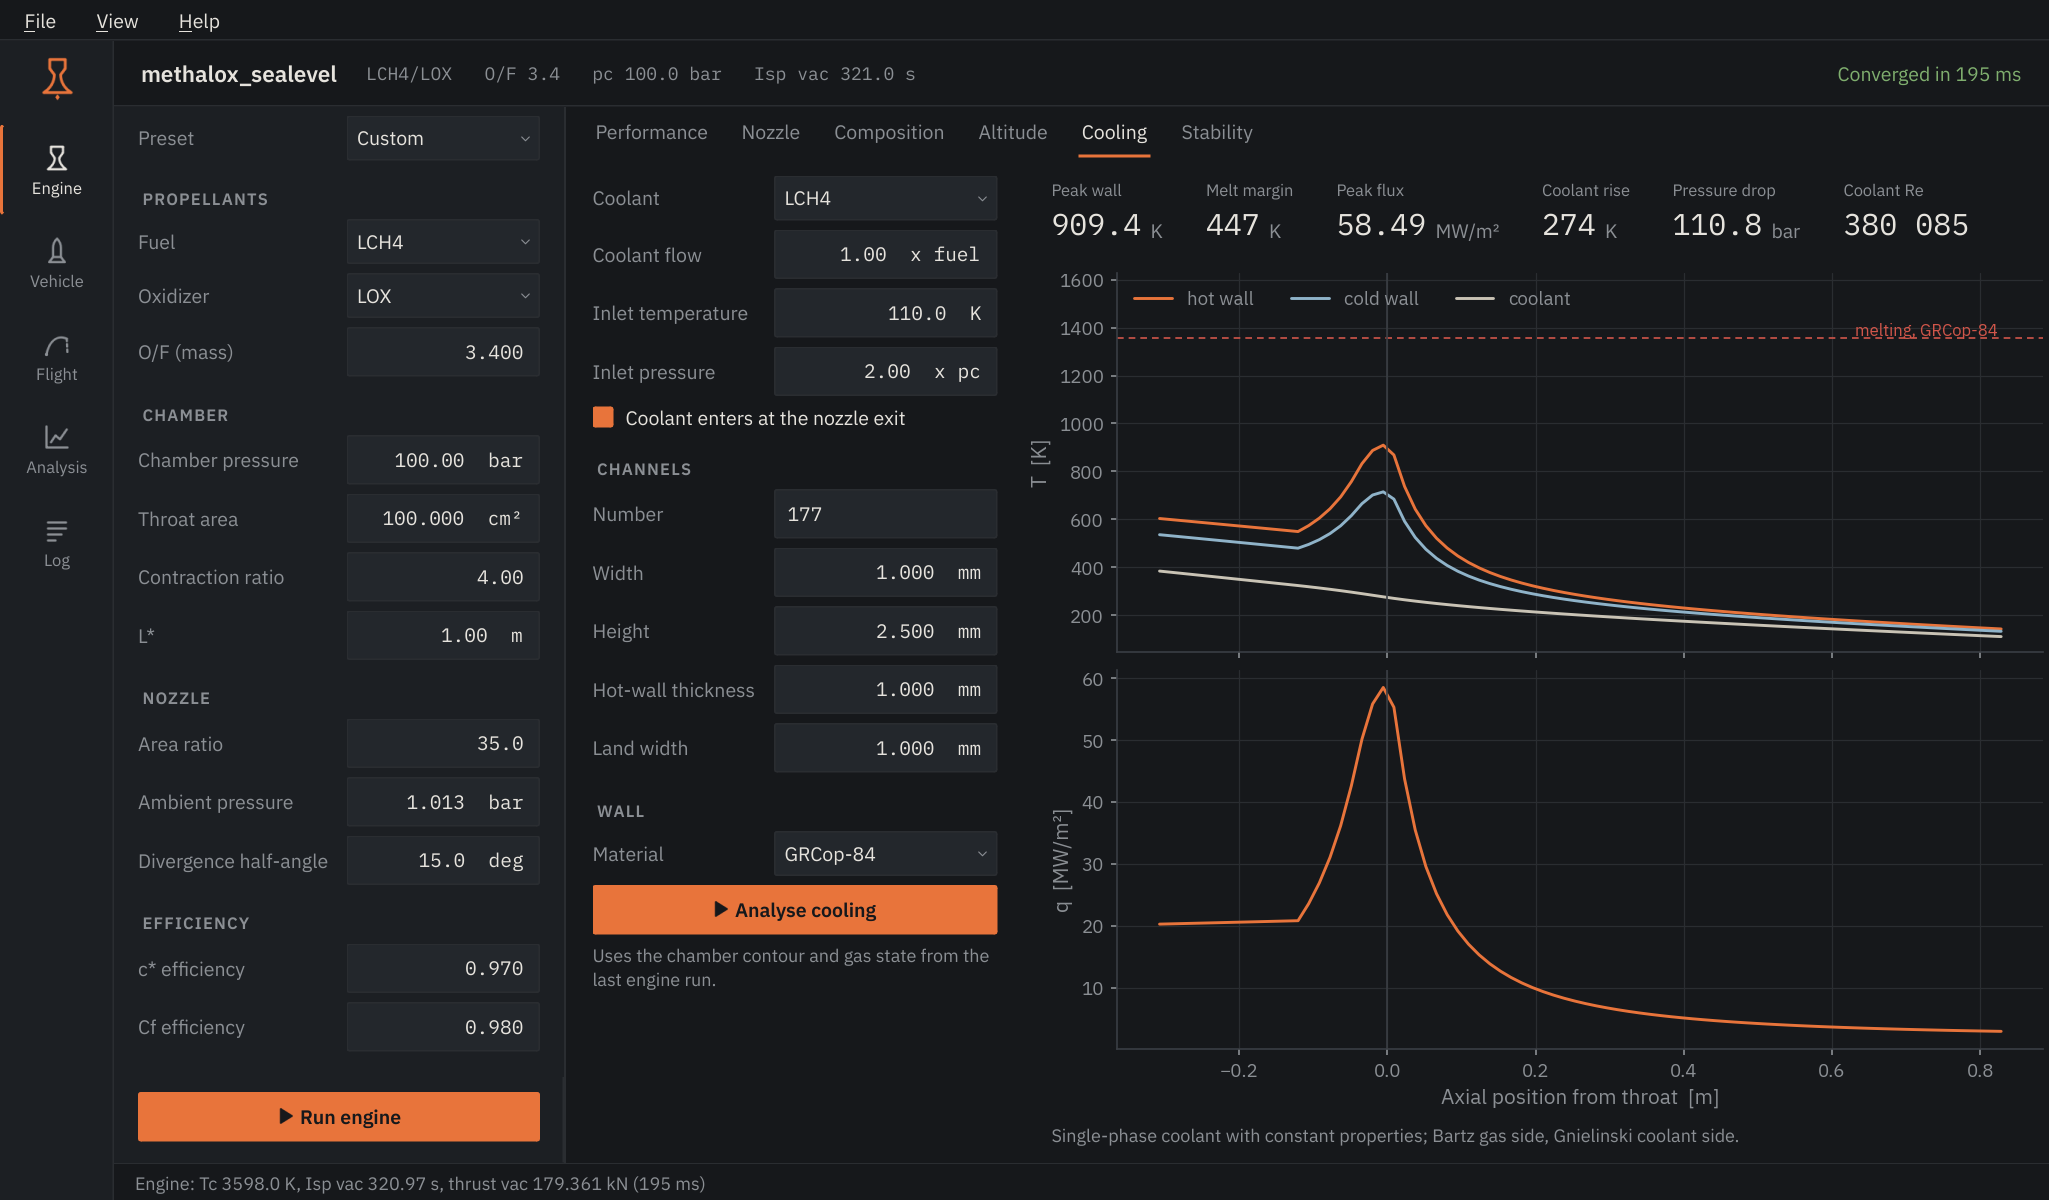Open the Log sidebar section
2049x1200 pixels.
pos(57,542)
